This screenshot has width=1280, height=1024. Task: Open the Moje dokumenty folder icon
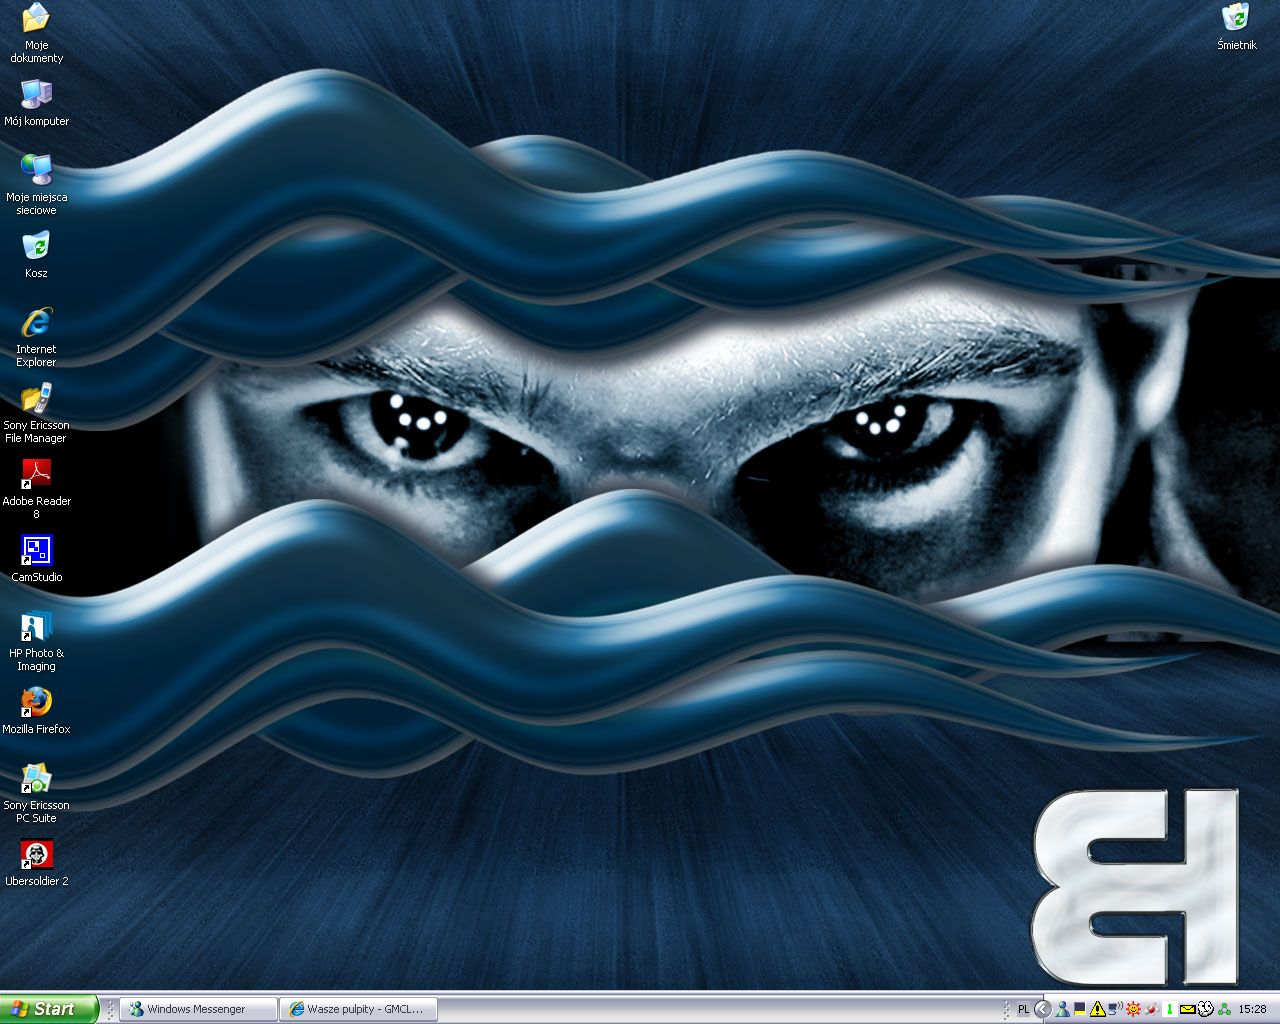(36, 18)
